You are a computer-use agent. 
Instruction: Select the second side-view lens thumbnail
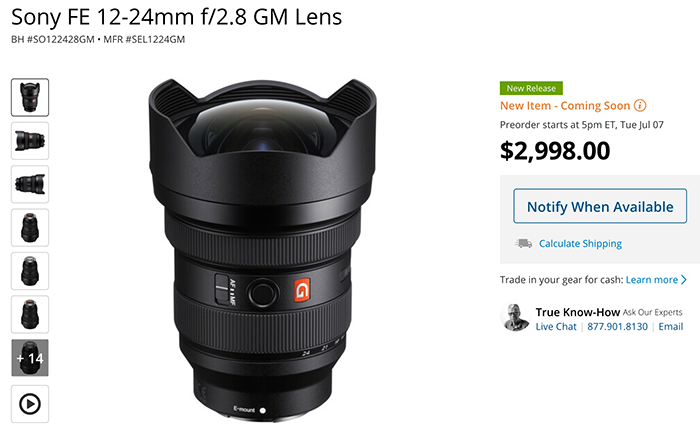30,141
